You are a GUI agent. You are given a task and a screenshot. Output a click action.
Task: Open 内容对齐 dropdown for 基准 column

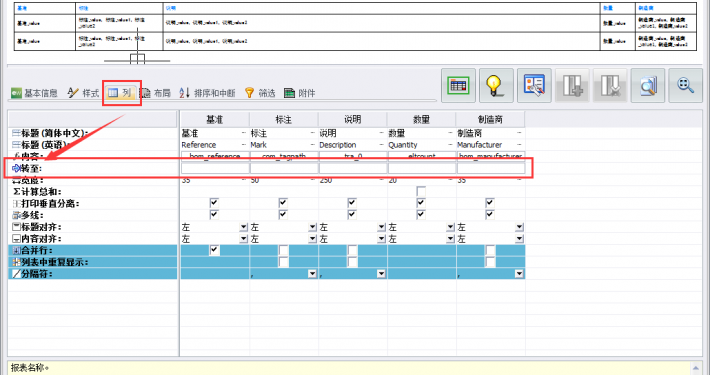click(244, 239)
